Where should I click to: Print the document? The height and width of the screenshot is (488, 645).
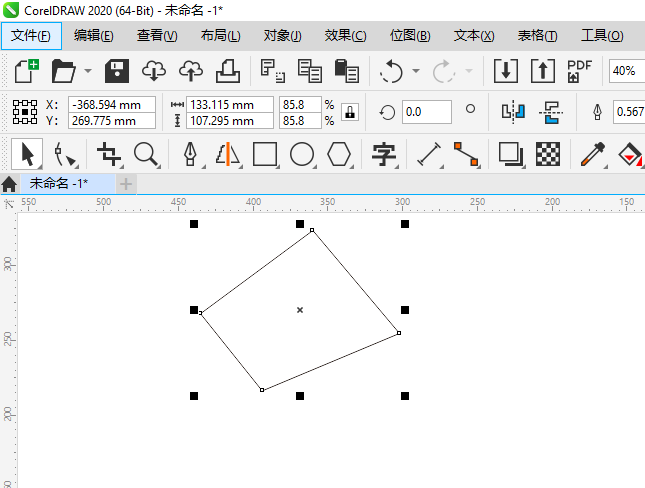(228, 71)
